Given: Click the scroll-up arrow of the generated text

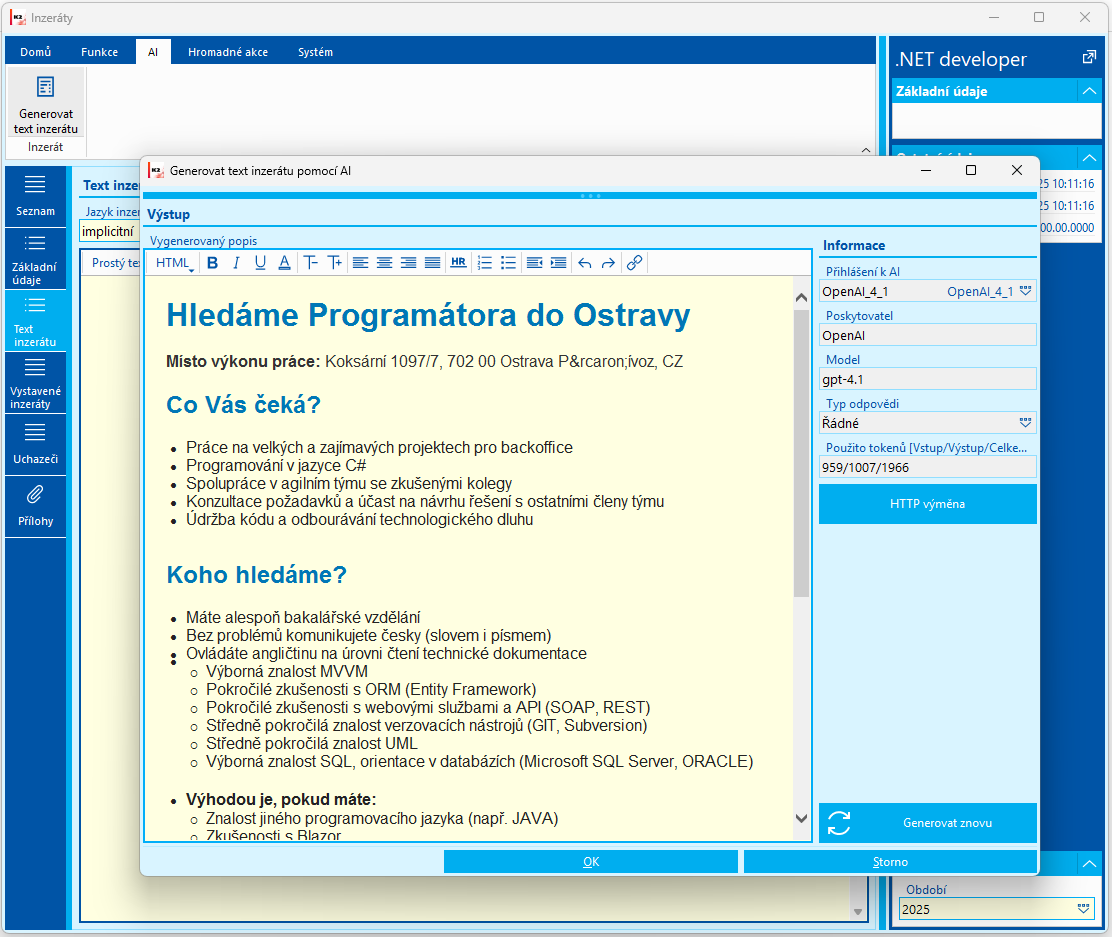Looking at the screenshot, I should 801,298.
